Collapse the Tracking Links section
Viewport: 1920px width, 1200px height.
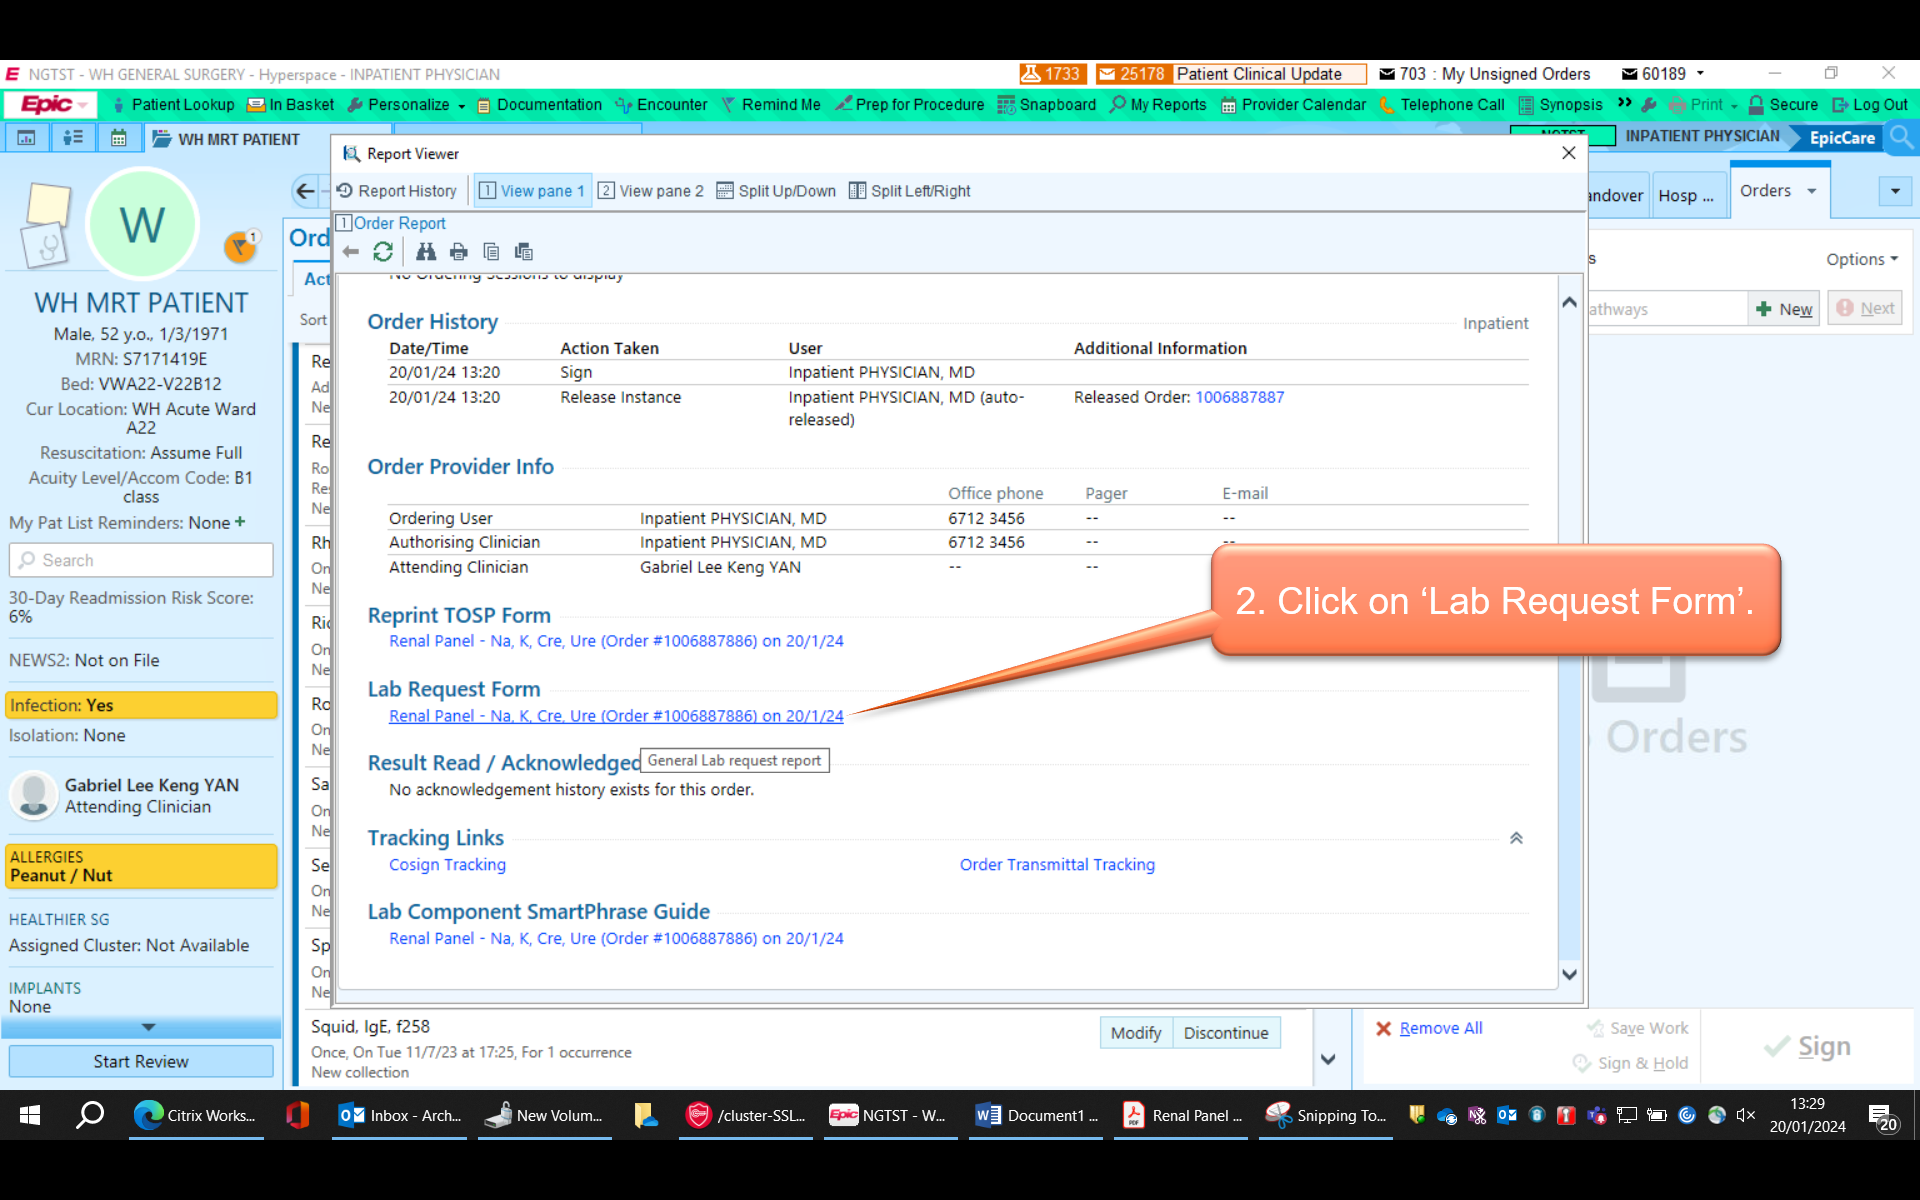tap(1516, 838)
